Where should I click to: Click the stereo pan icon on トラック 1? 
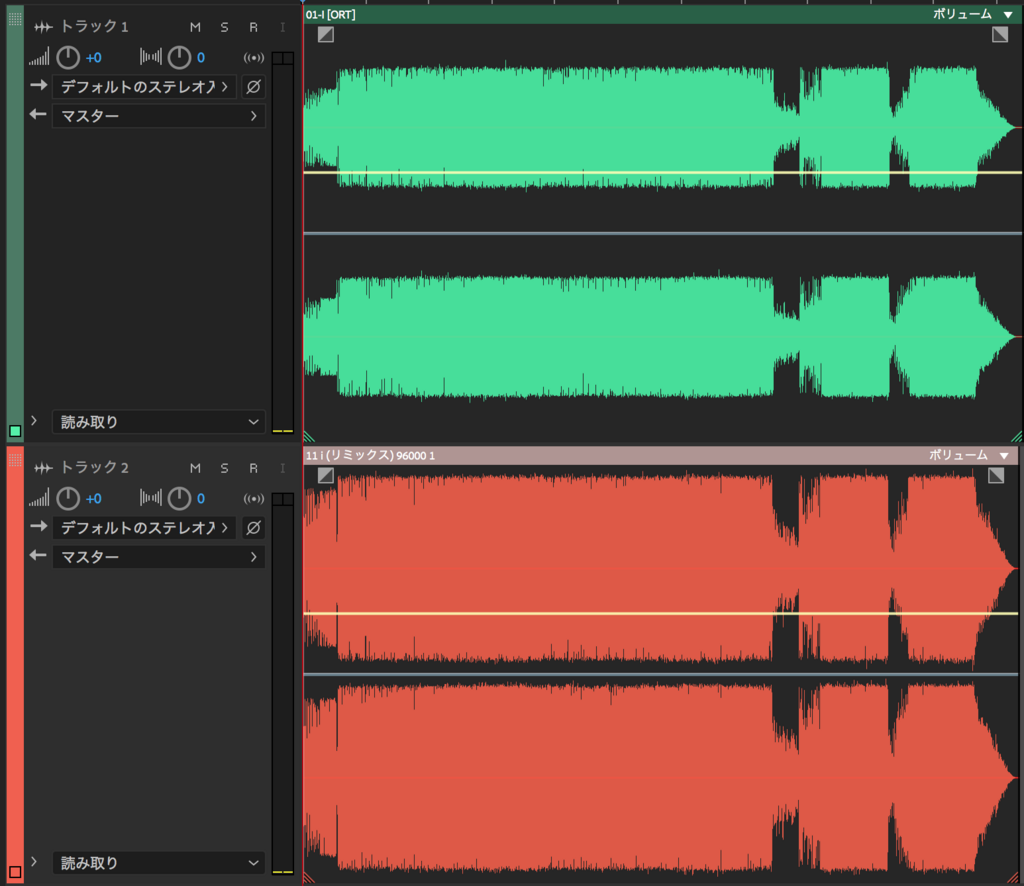click(150, 57)
